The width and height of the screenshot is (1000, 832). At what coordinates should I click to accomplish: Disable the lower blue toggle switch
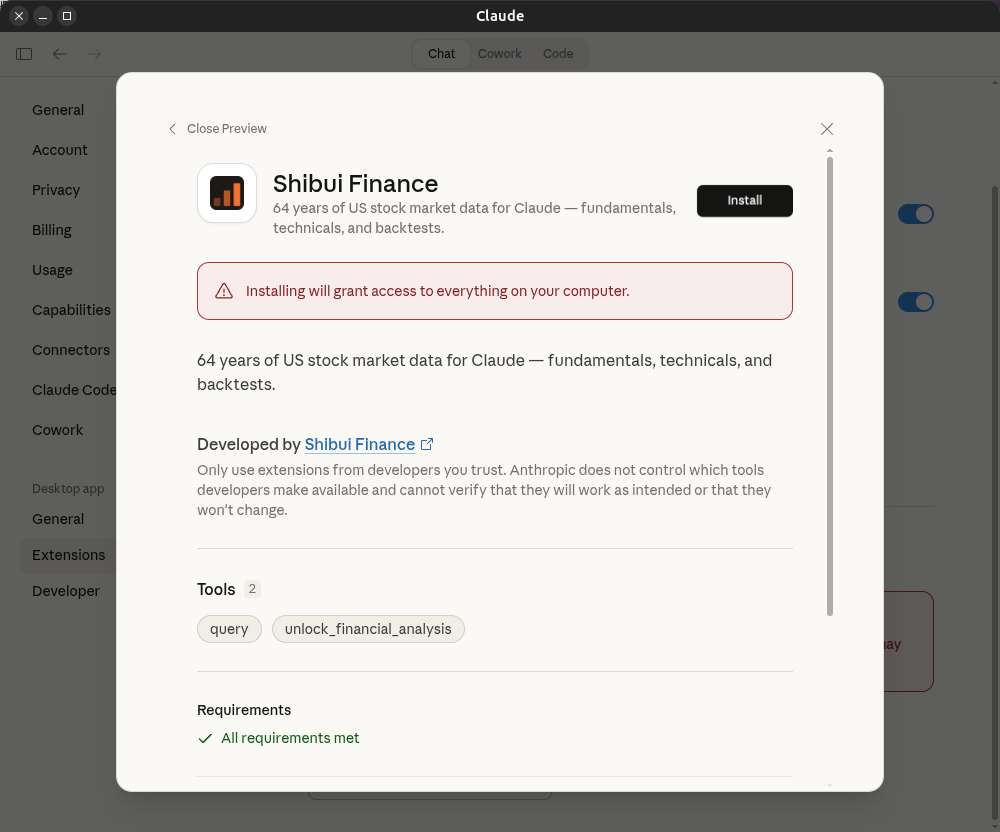[916, 302]
